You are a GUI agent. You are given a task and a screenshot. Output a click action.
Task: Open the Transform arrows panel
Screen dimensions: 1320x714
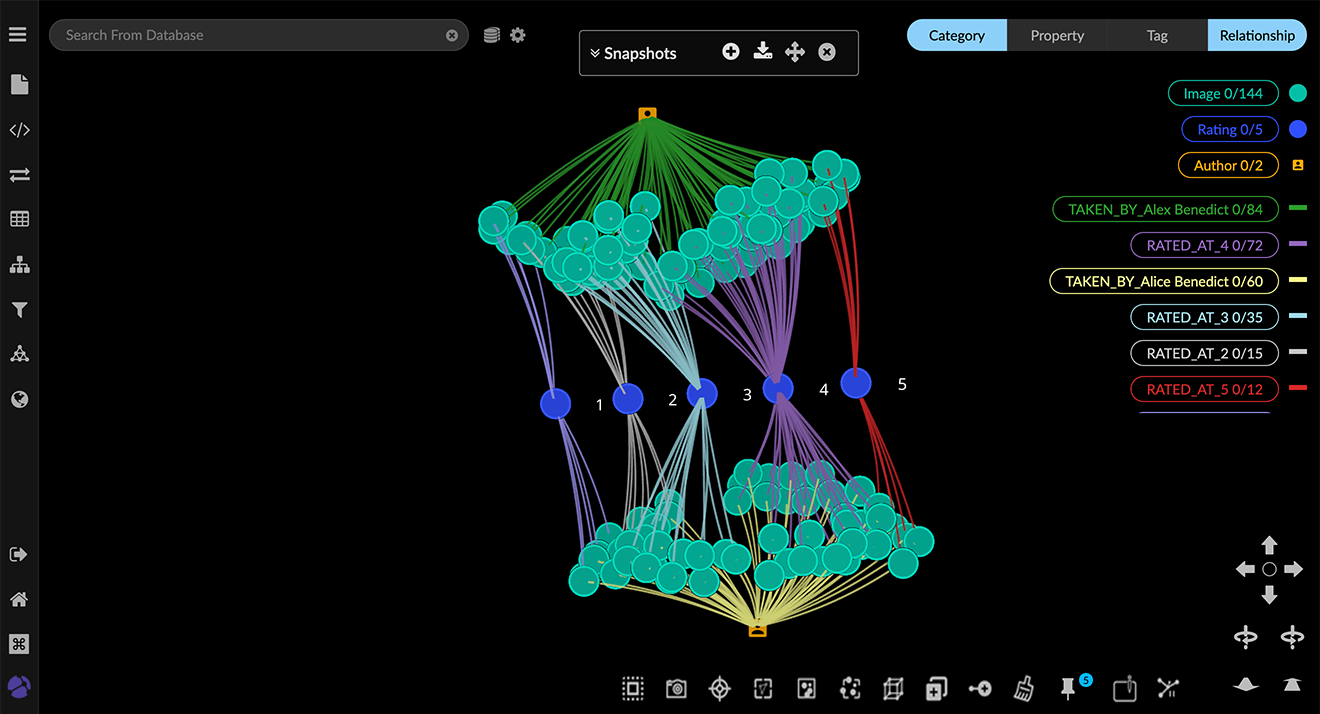(19, 175)
